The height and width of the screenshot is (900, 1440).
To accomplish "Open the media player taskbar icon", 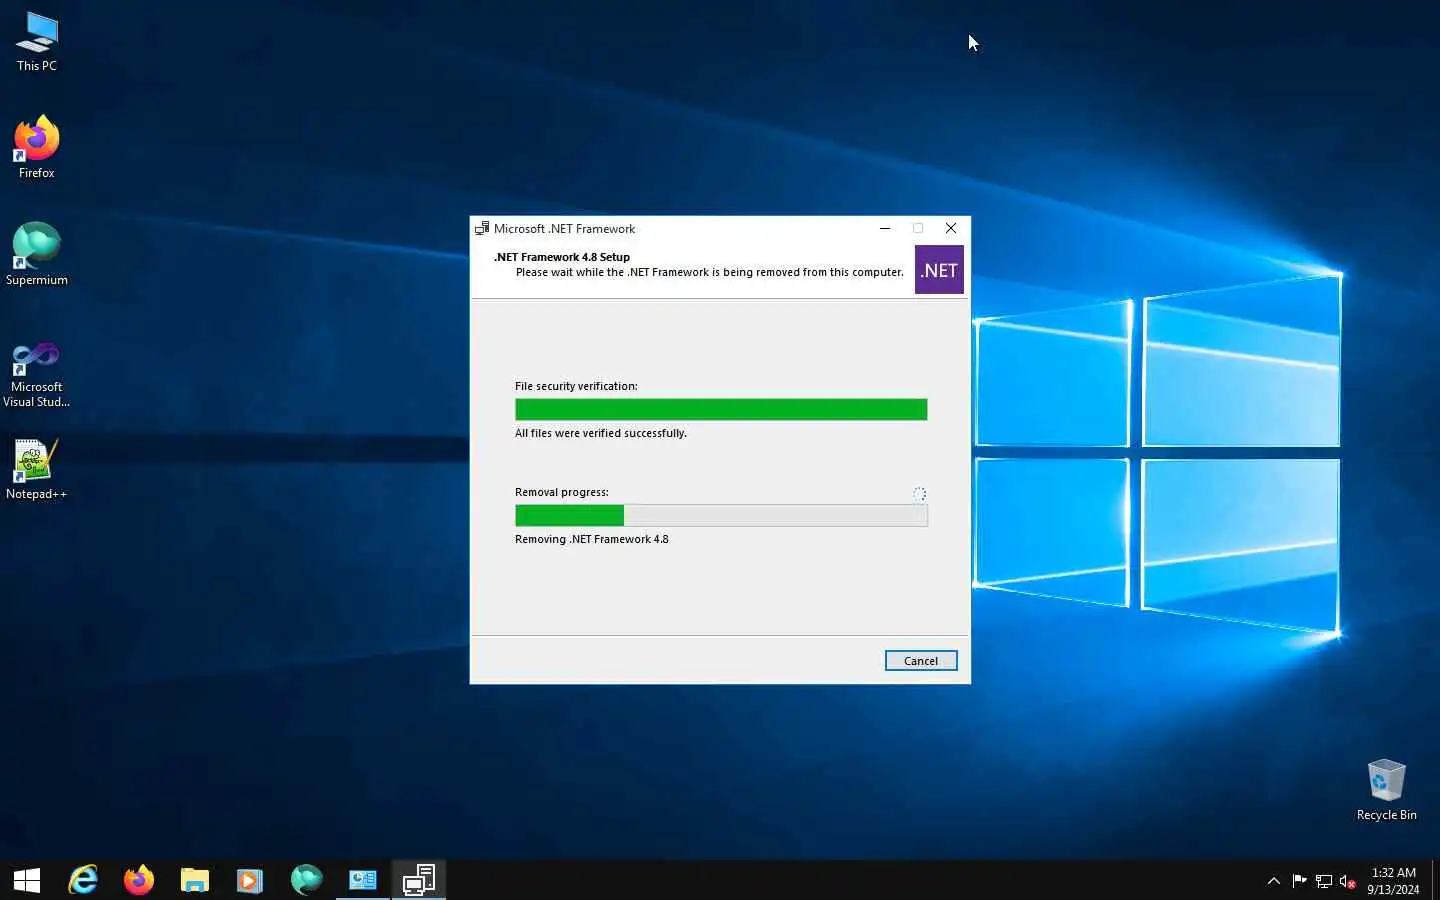I will point(250,880).
